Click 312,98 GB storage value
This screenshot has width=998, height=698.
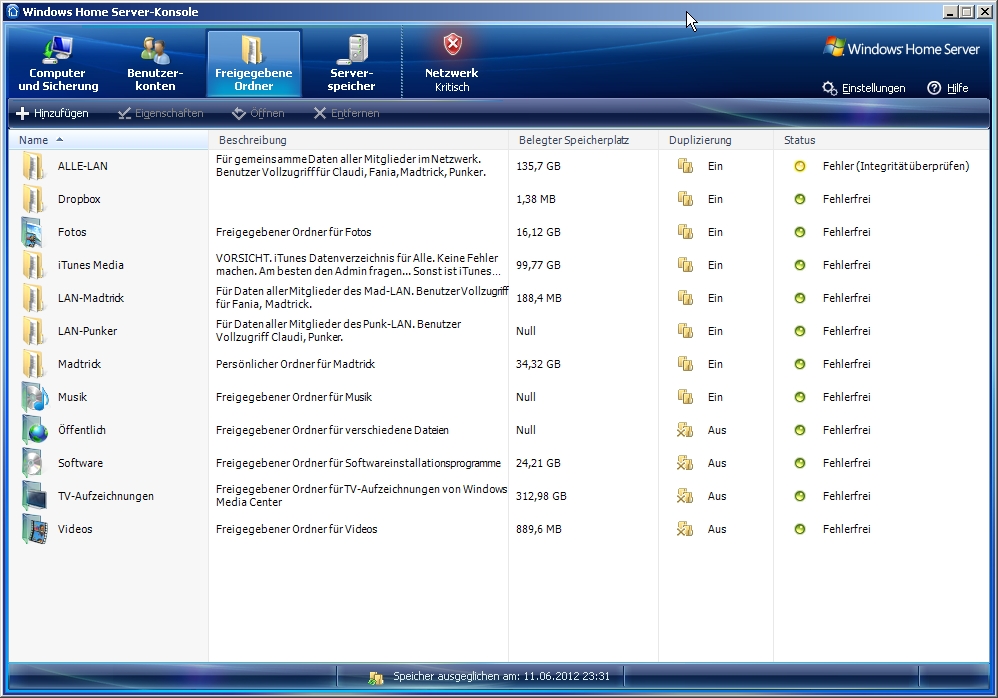(x=541, y=496)
